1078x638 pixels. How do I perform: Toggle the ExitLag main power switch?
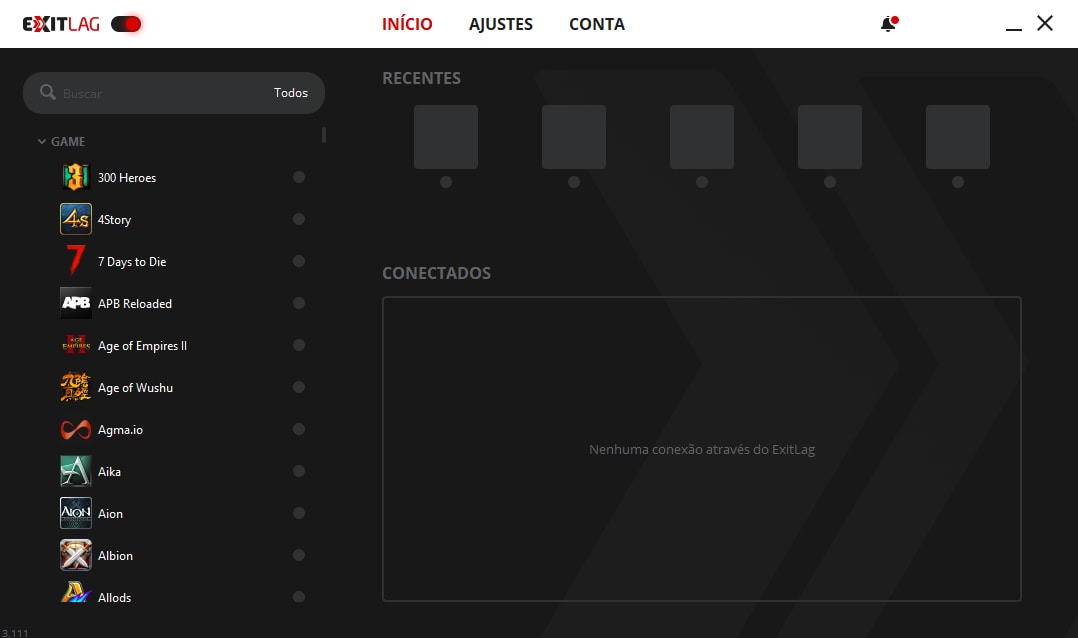tap(126, 24)
